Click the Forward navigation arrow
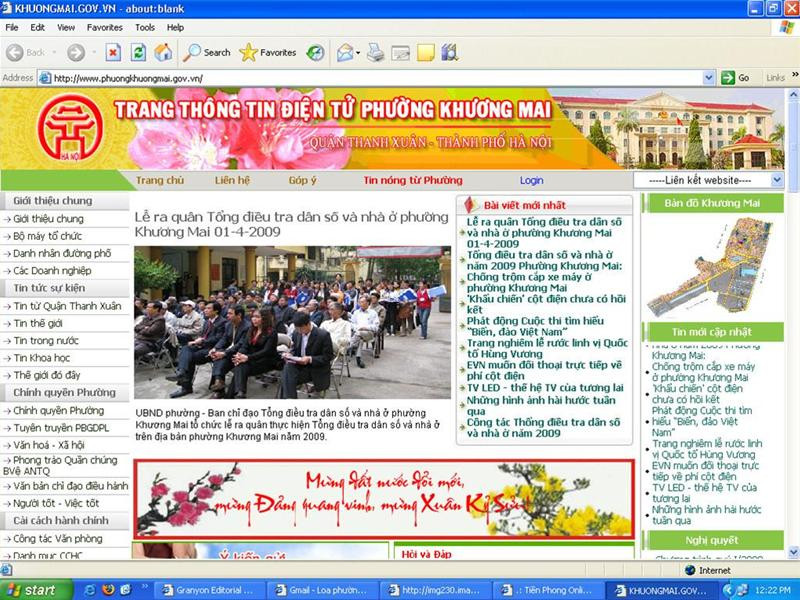The image size is (800, 600). pos(76,52)
